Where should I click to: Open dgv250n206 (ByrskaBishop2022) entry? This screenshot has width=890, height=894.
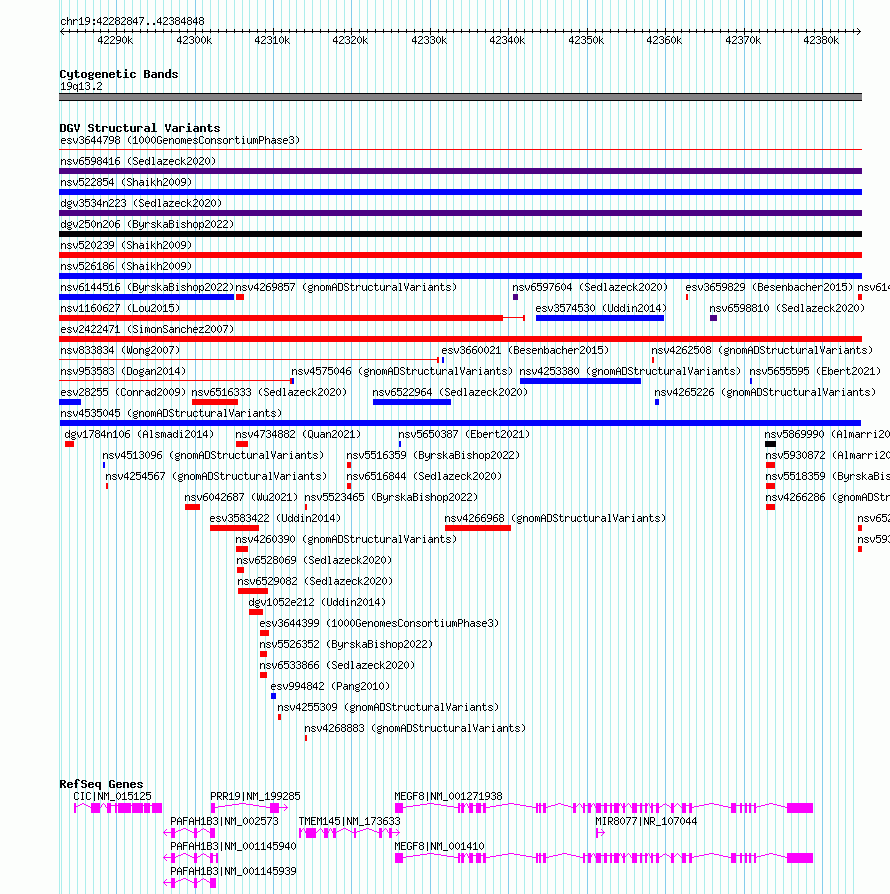pos(147,225)
